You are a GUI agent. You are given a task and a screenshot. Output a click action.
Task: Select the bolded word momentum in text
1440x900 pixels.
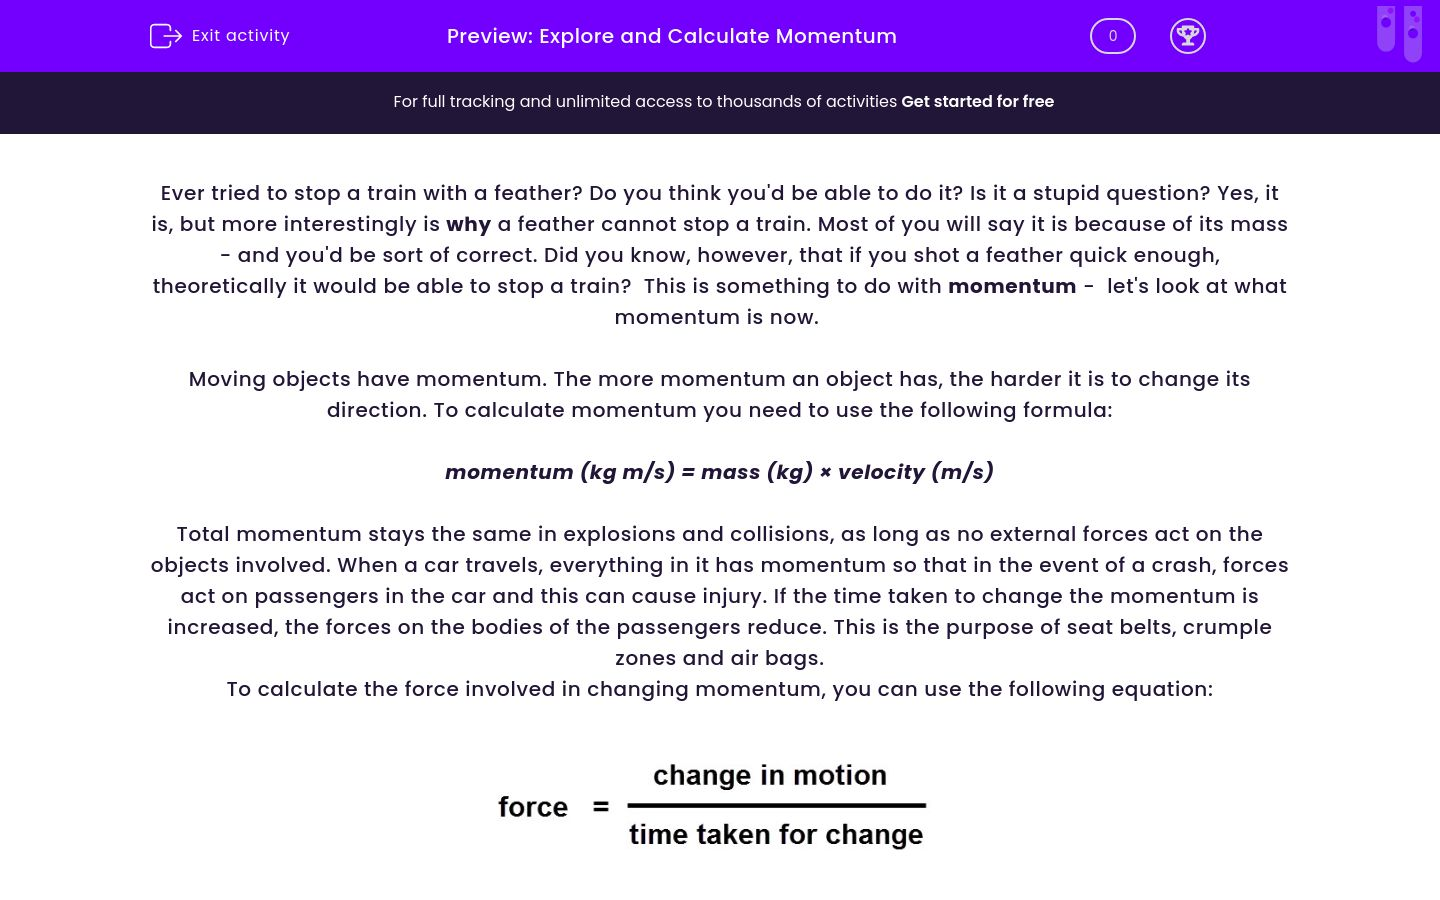coord(1012,286)
